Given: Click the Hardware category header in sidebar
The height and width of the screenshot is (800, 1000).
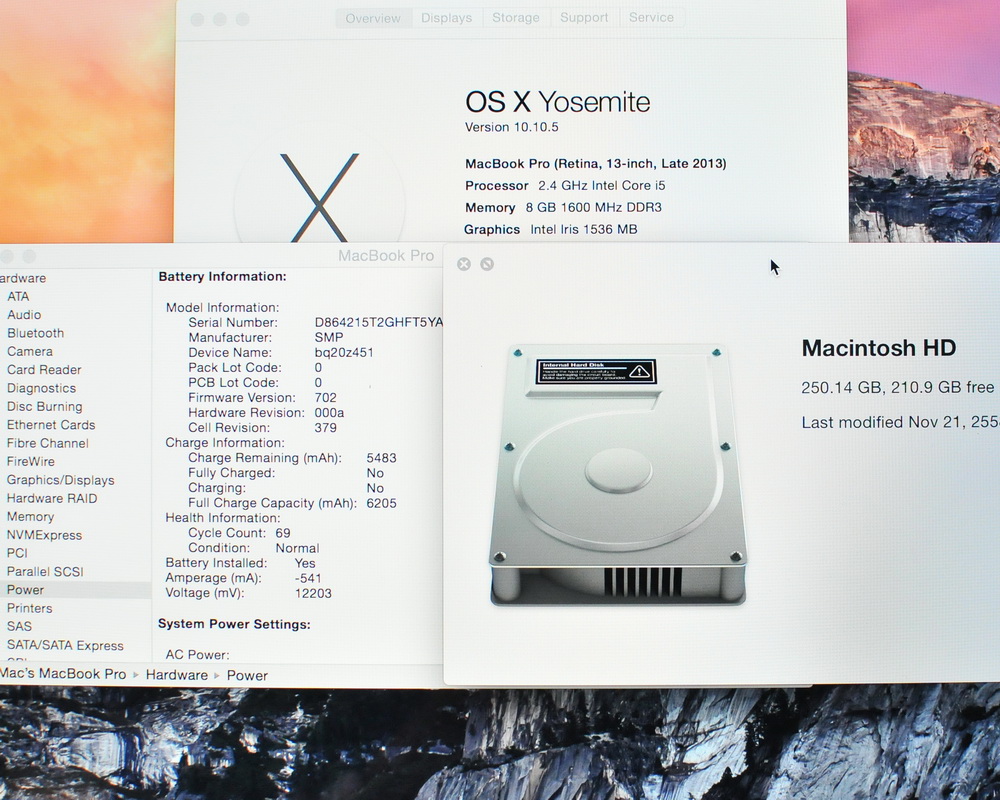Looking at the screenshot, I should tap(23, 278).
